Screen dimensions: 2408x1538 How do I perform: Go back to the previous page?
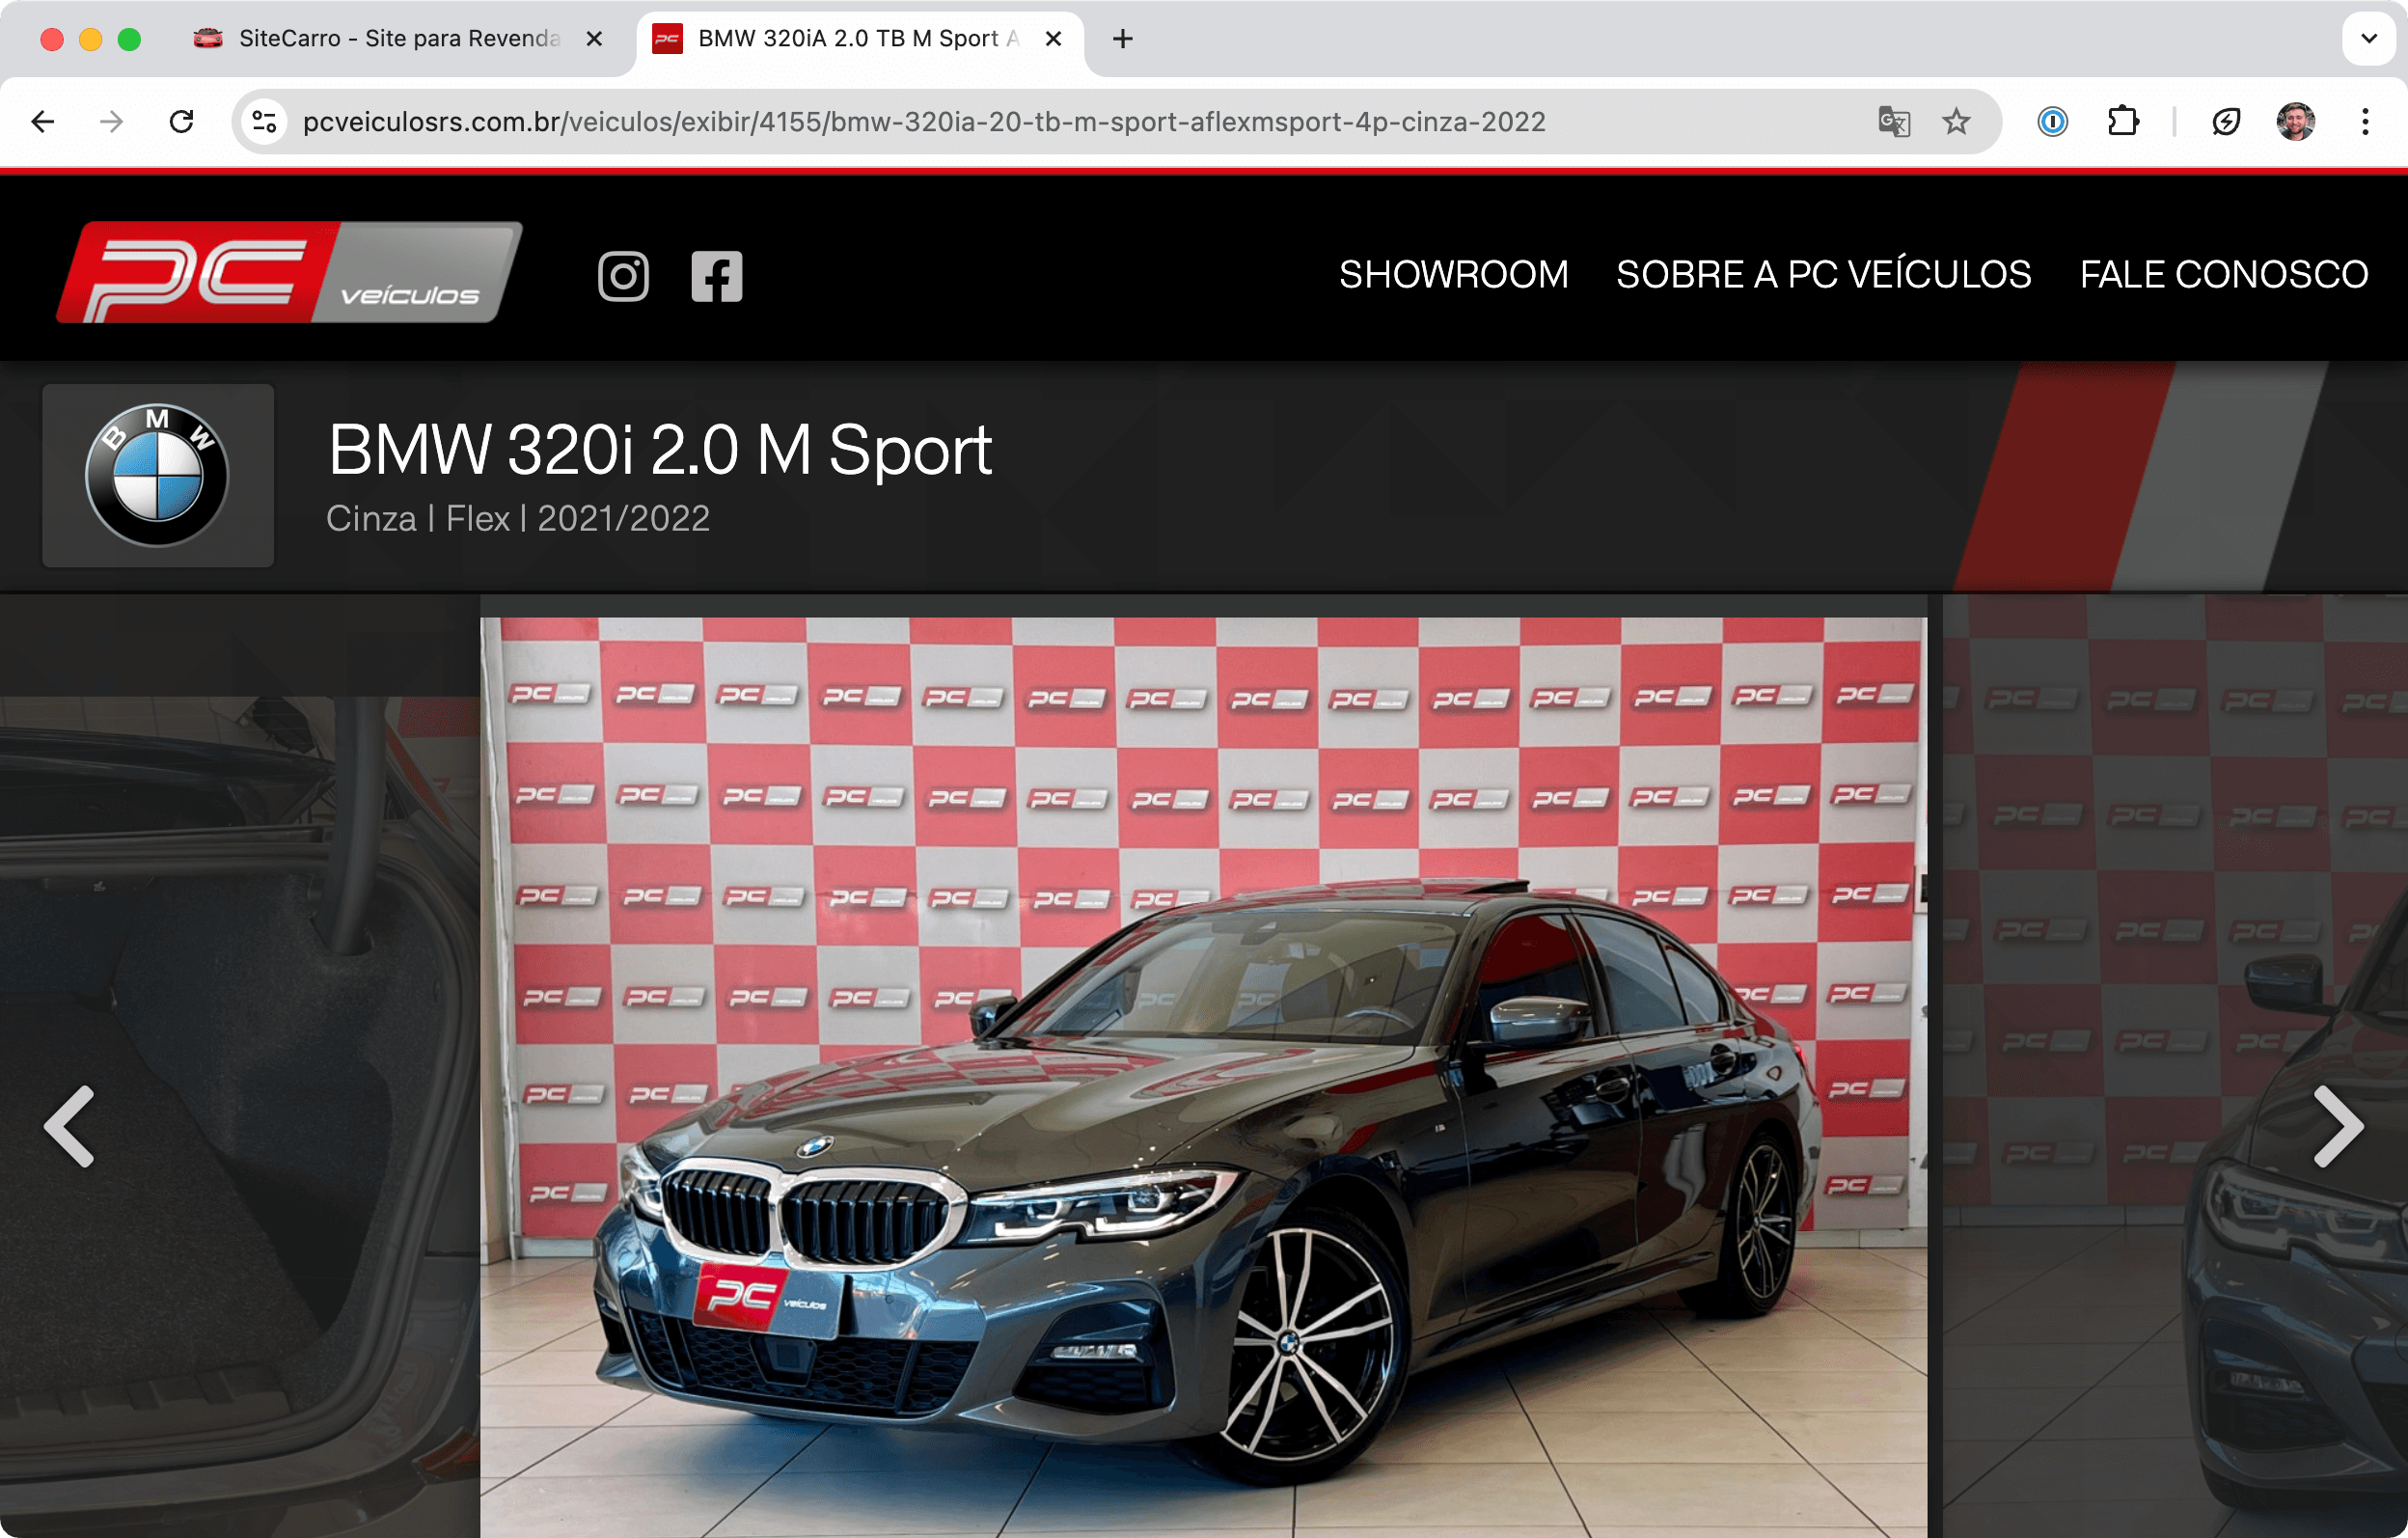coord(43,122)
